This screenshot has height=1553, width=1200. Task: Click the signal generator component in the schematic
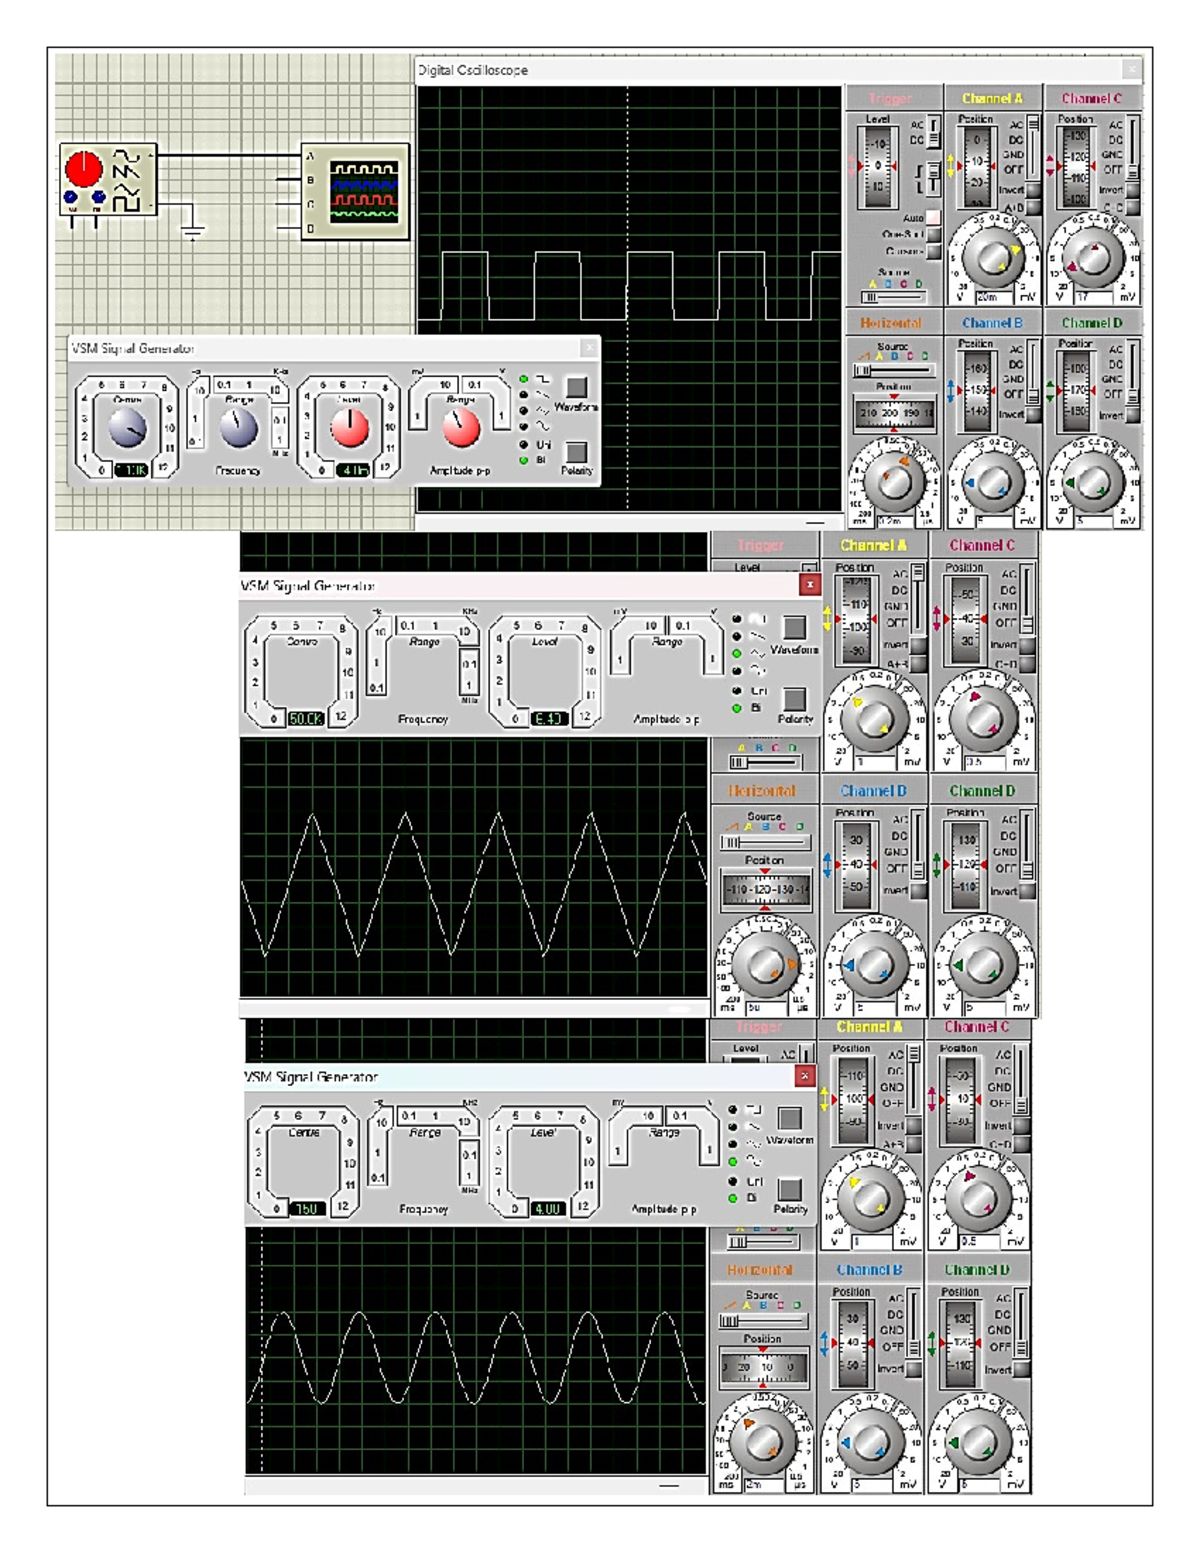point(108,180)
